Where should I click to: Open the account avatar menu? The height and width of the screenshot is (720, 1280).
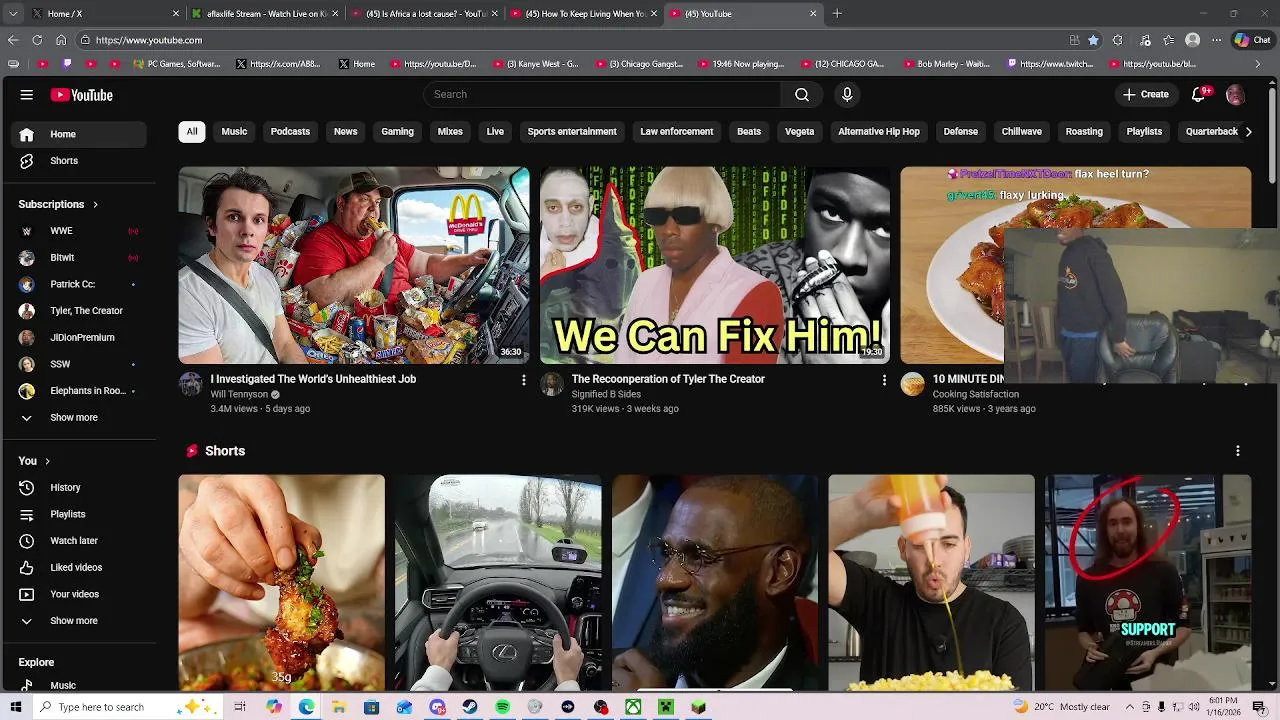(x=1235, y=94)
